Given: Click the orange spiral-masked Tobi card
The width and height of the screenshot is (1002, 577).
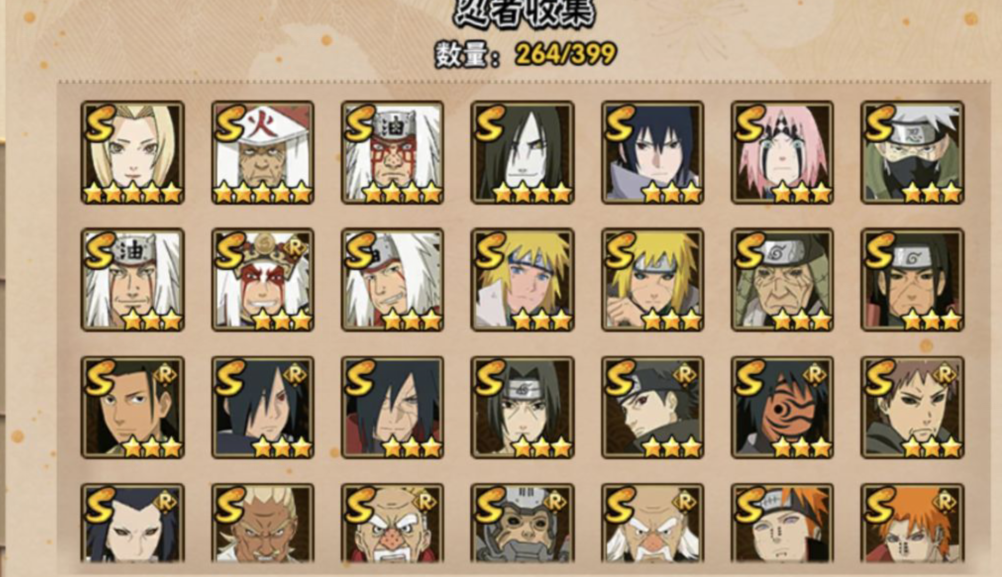Looking at the screenshot, I should 782,408.
